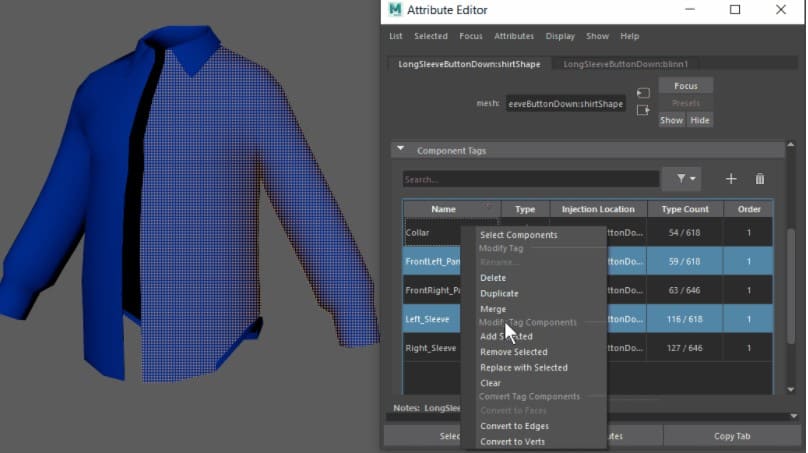The height and width of the screenshot is (453, 808).
Task: Select Convert to Edges in context menu
Action: [x=514, y=426]
